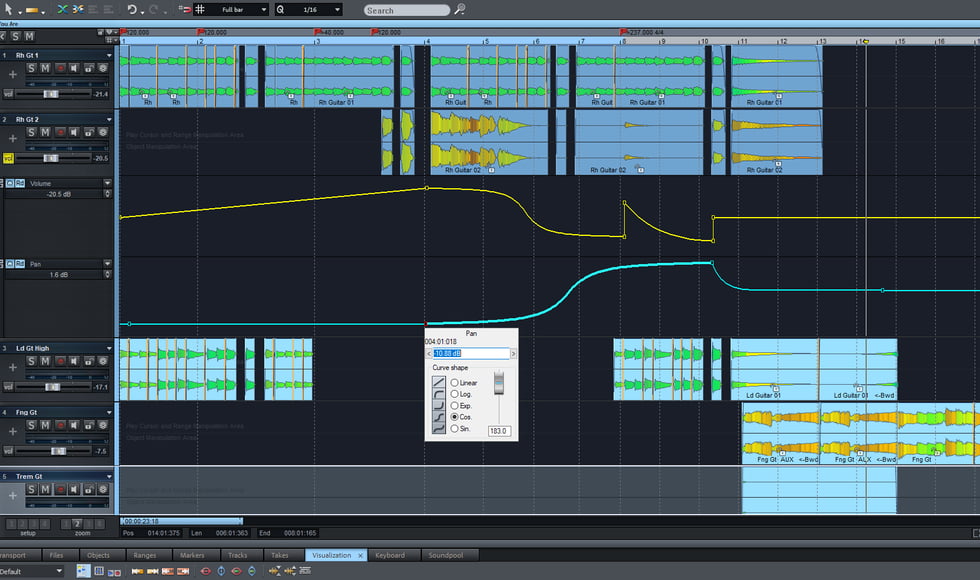
Task: Solo the Rh Gt 1 track
Action: (31, 68)
